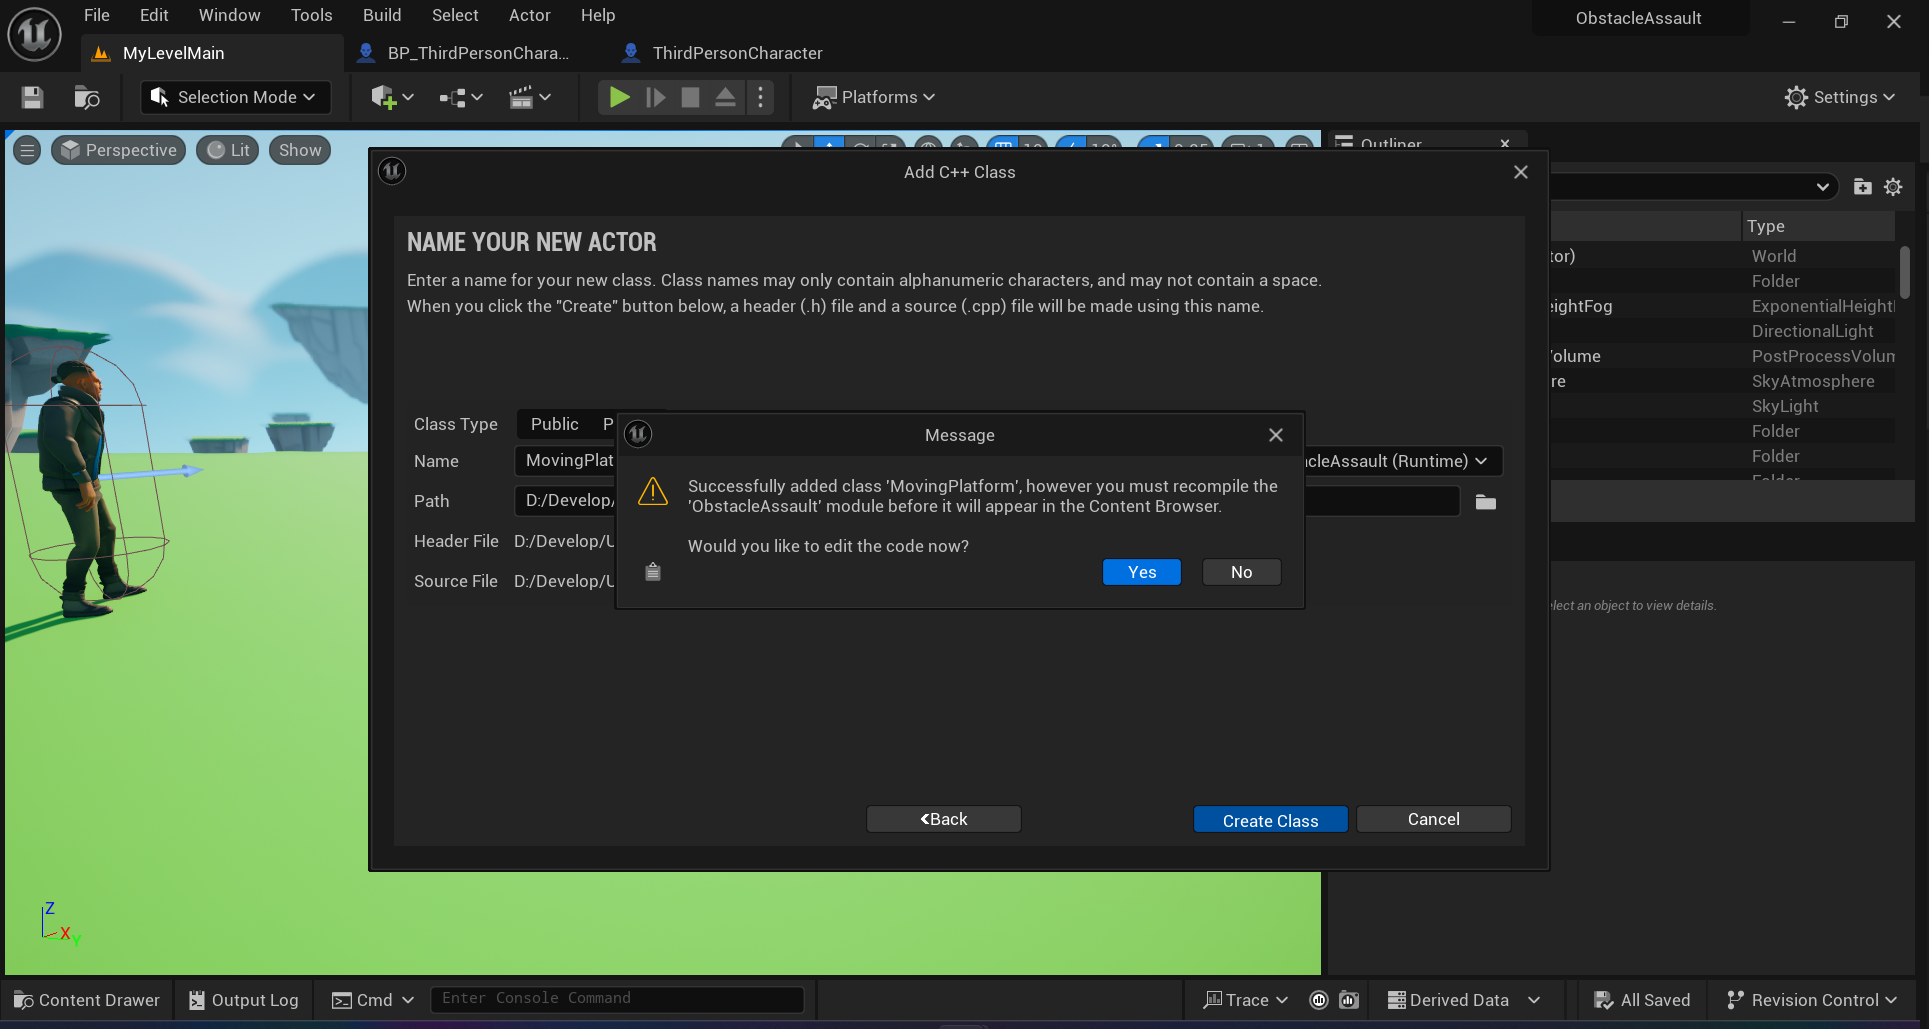Viewport: 1929px width, 1029px height.
Task: Switch to the ThirdPersonCharacter tab
Action: (724, 53)
